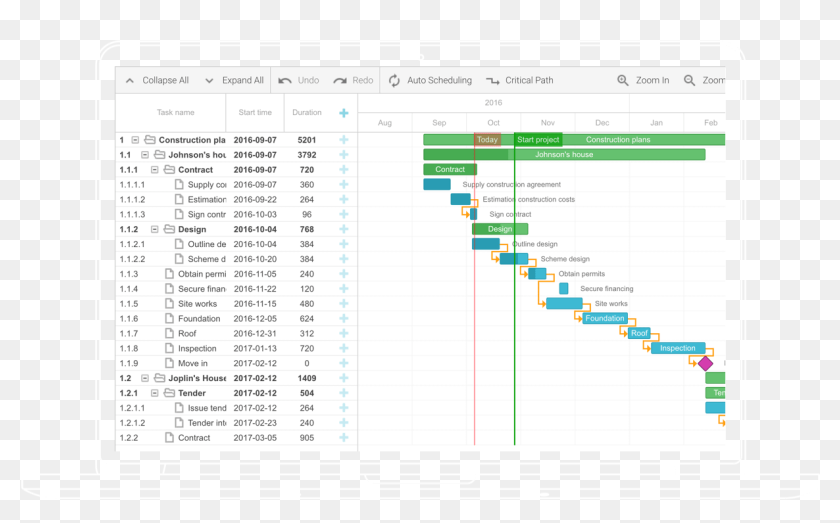
Task: Collapse the Design task group
Action: [155, 229]
